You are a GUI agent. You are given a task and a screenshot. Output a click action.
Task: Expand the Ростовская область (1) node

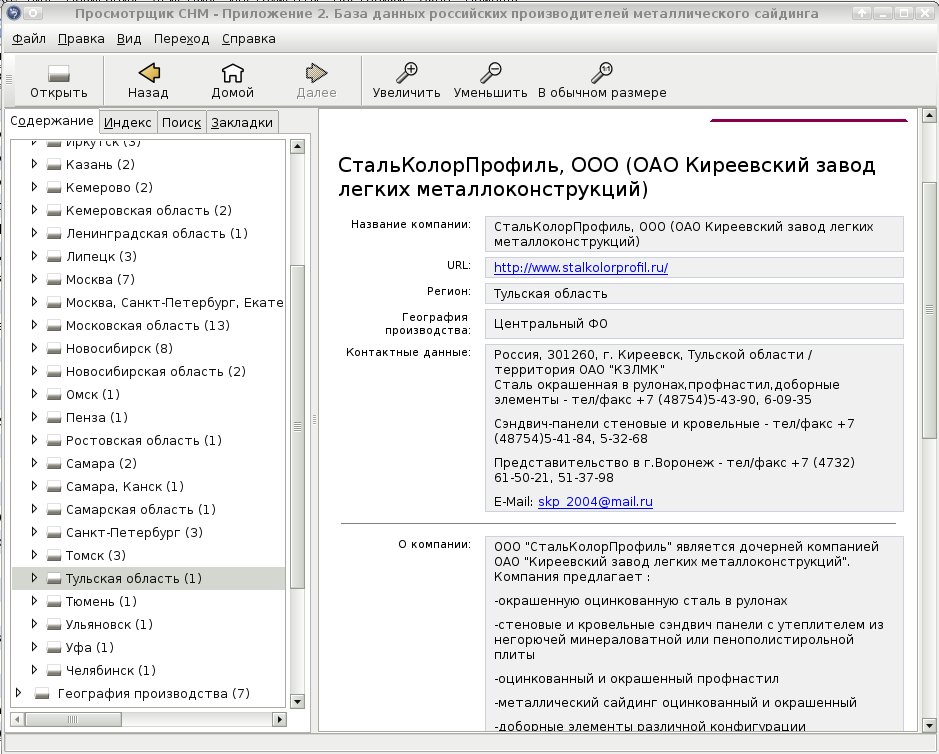pyautogui.click(x=34, y=440)
